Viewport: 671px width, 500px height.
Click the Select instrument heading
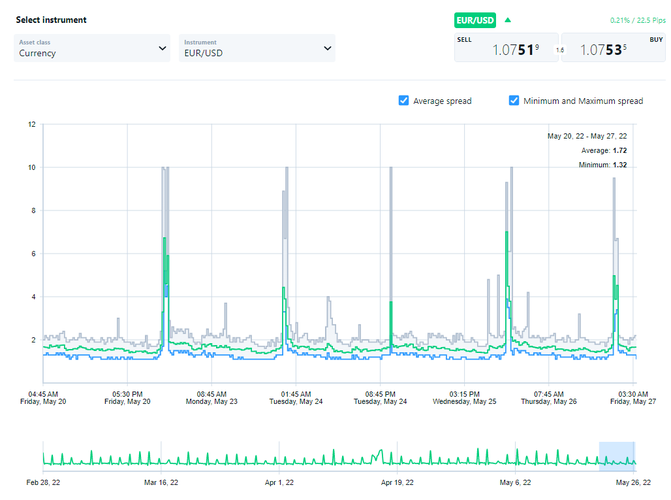tap(51, 20)
